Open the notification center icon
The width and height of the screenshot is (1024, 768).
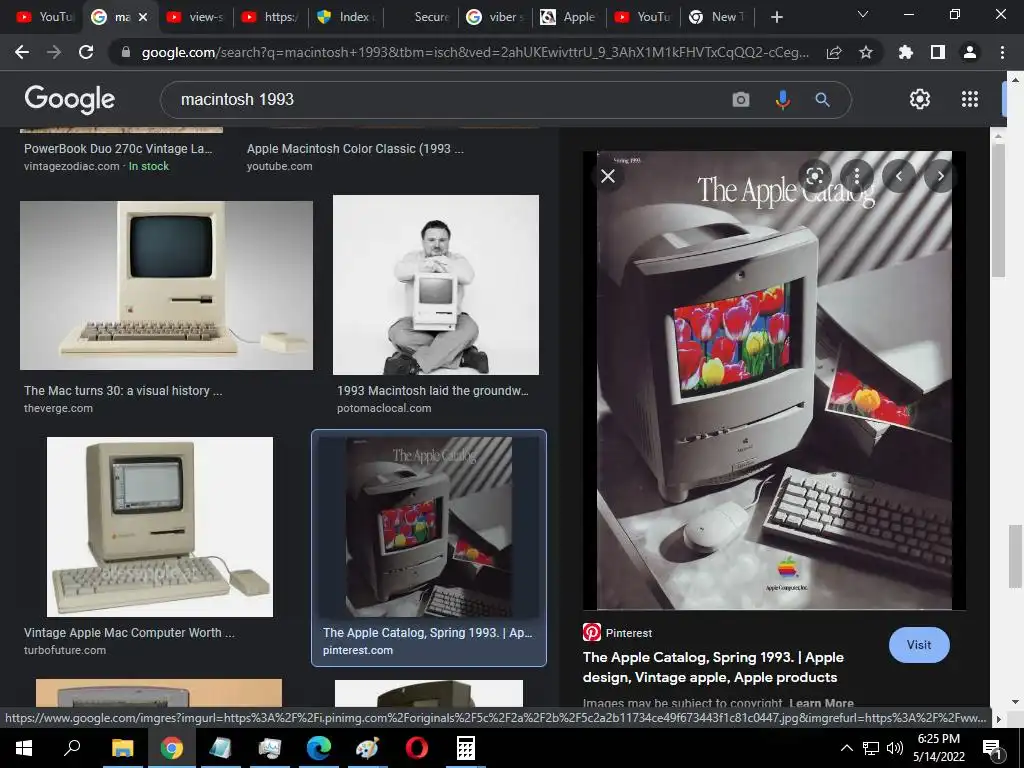pyautogui.click(x=993, y=748)
